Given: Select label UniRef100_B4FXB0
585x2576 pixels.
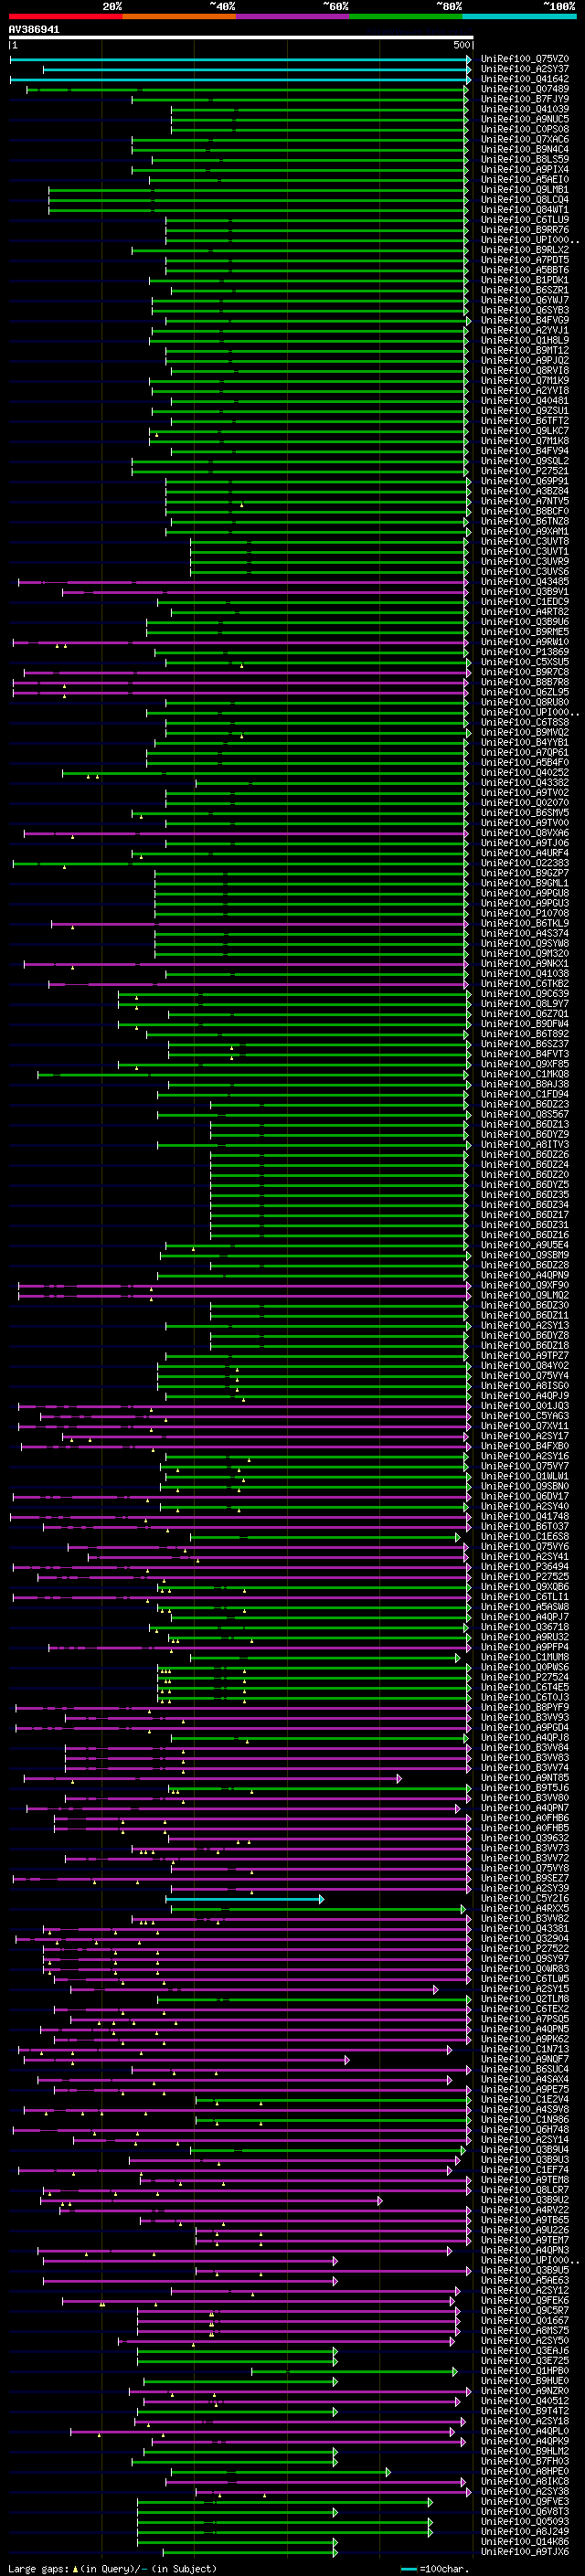Looking at the screenshot, I should pos(525,1446).
